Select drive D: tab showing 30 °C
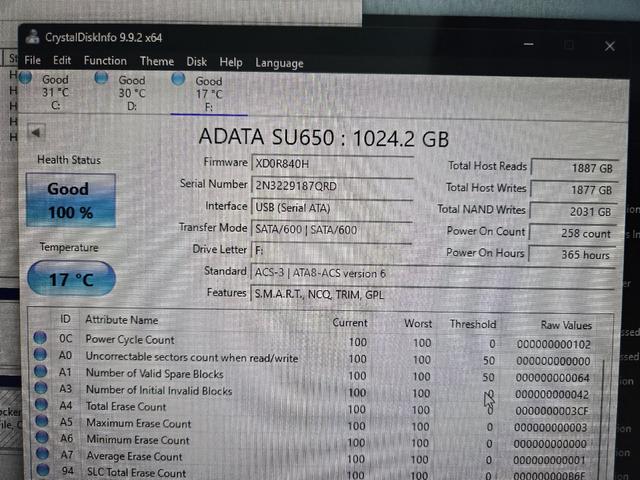The image size is (640, 480). pyautogui.click(x=132, y=93)
